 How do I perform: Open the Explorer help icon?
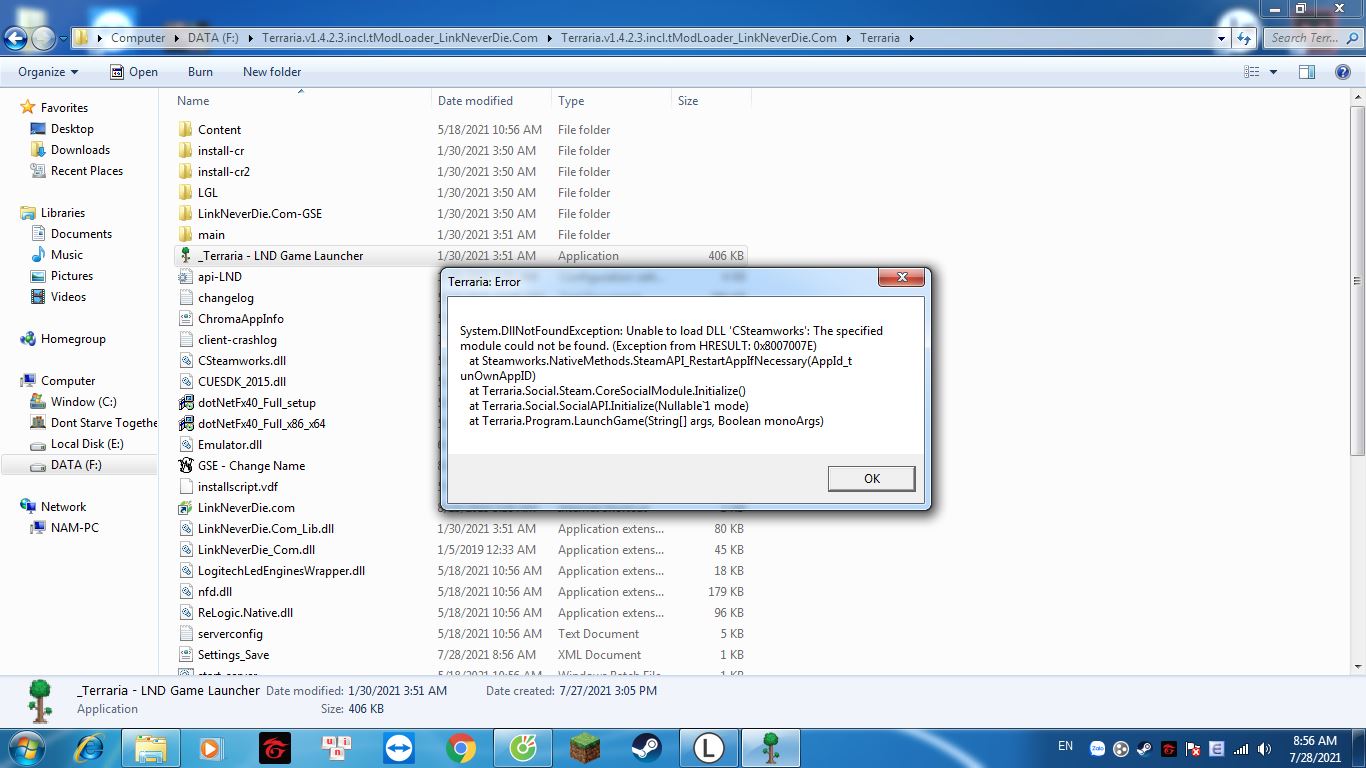(x=1343, y=72)
